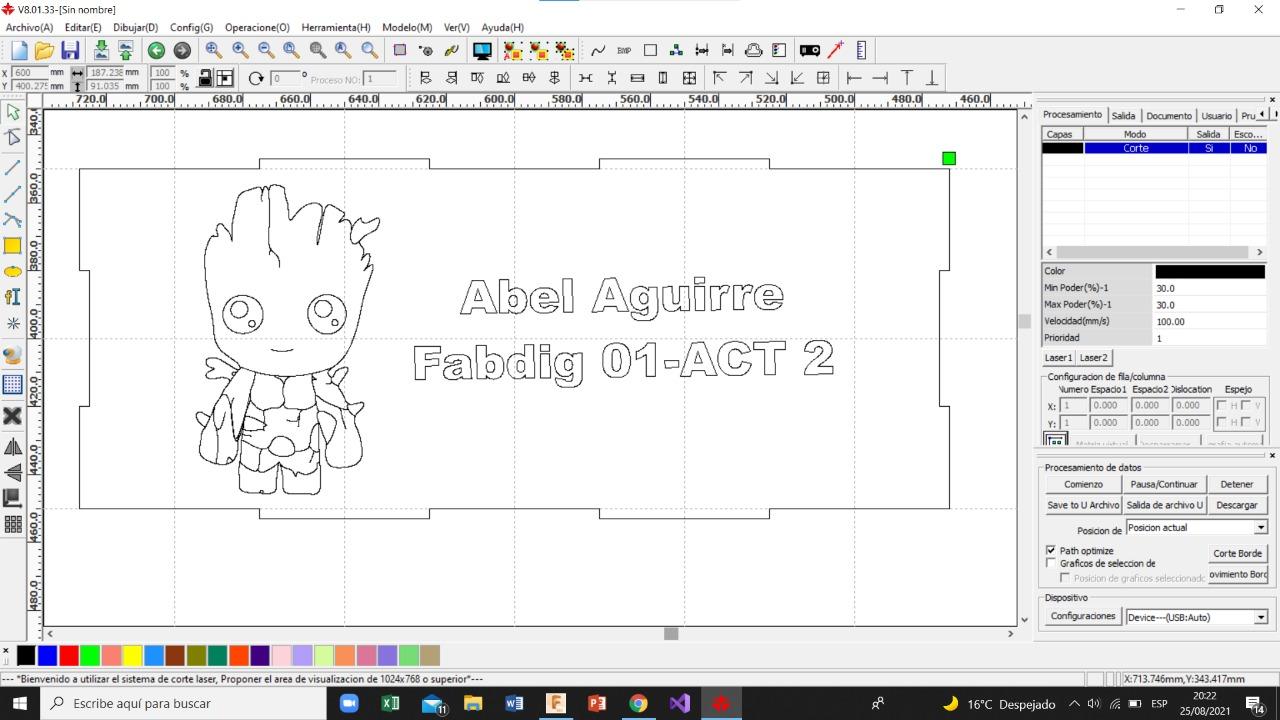This screenshot has width=1280, height=720.
Task: Toggle the padlock aspect ratio lock
Action: [205, 78]
